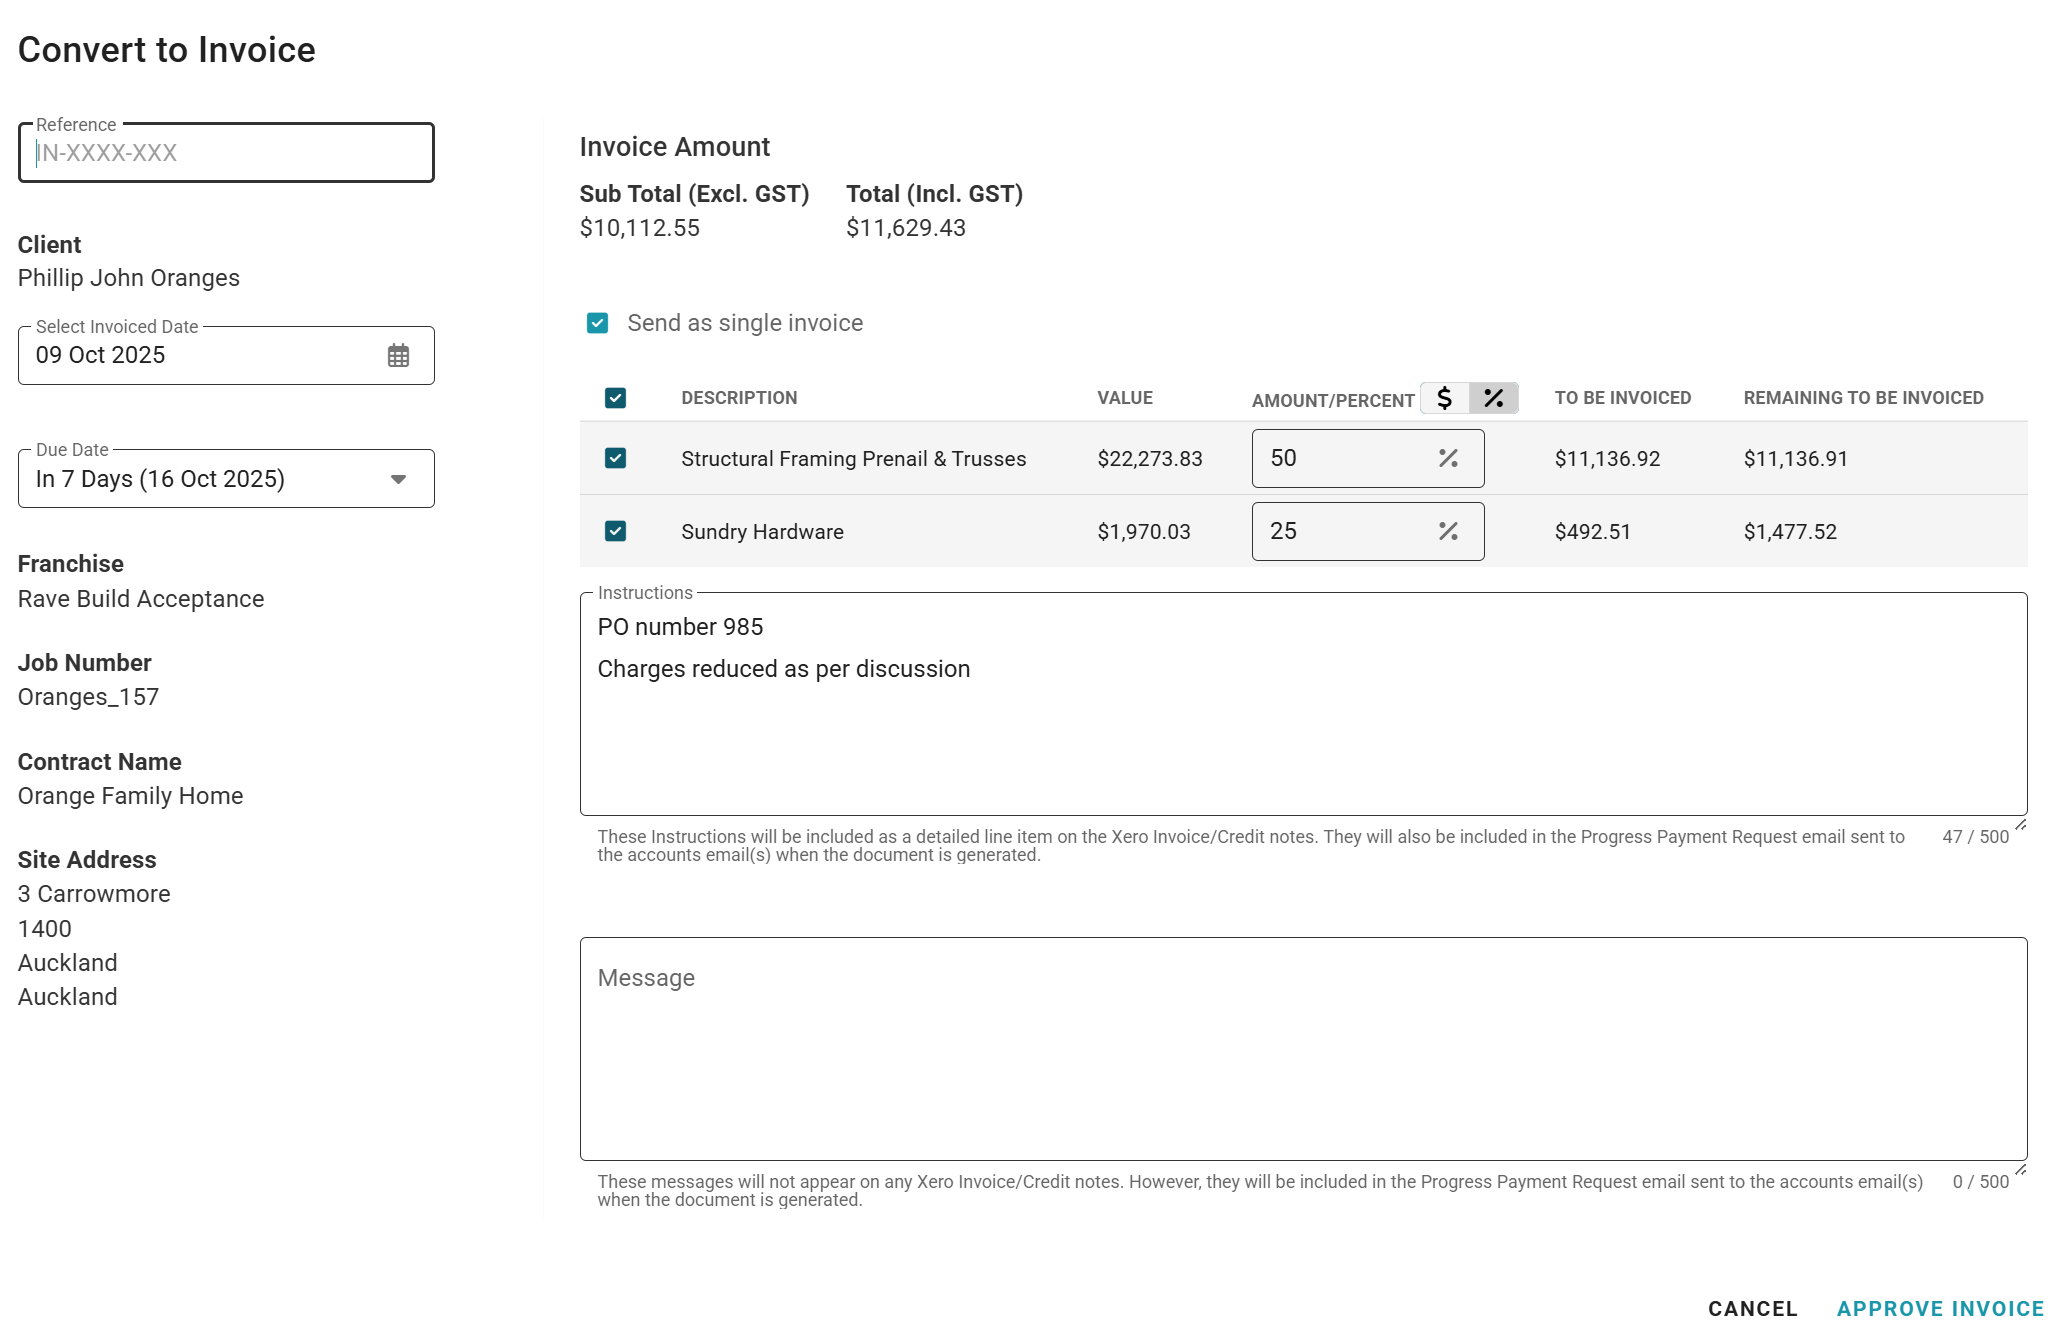
Task: Click percent icon in Structural Framing amount field
Action: click(x=1448, y=458)
